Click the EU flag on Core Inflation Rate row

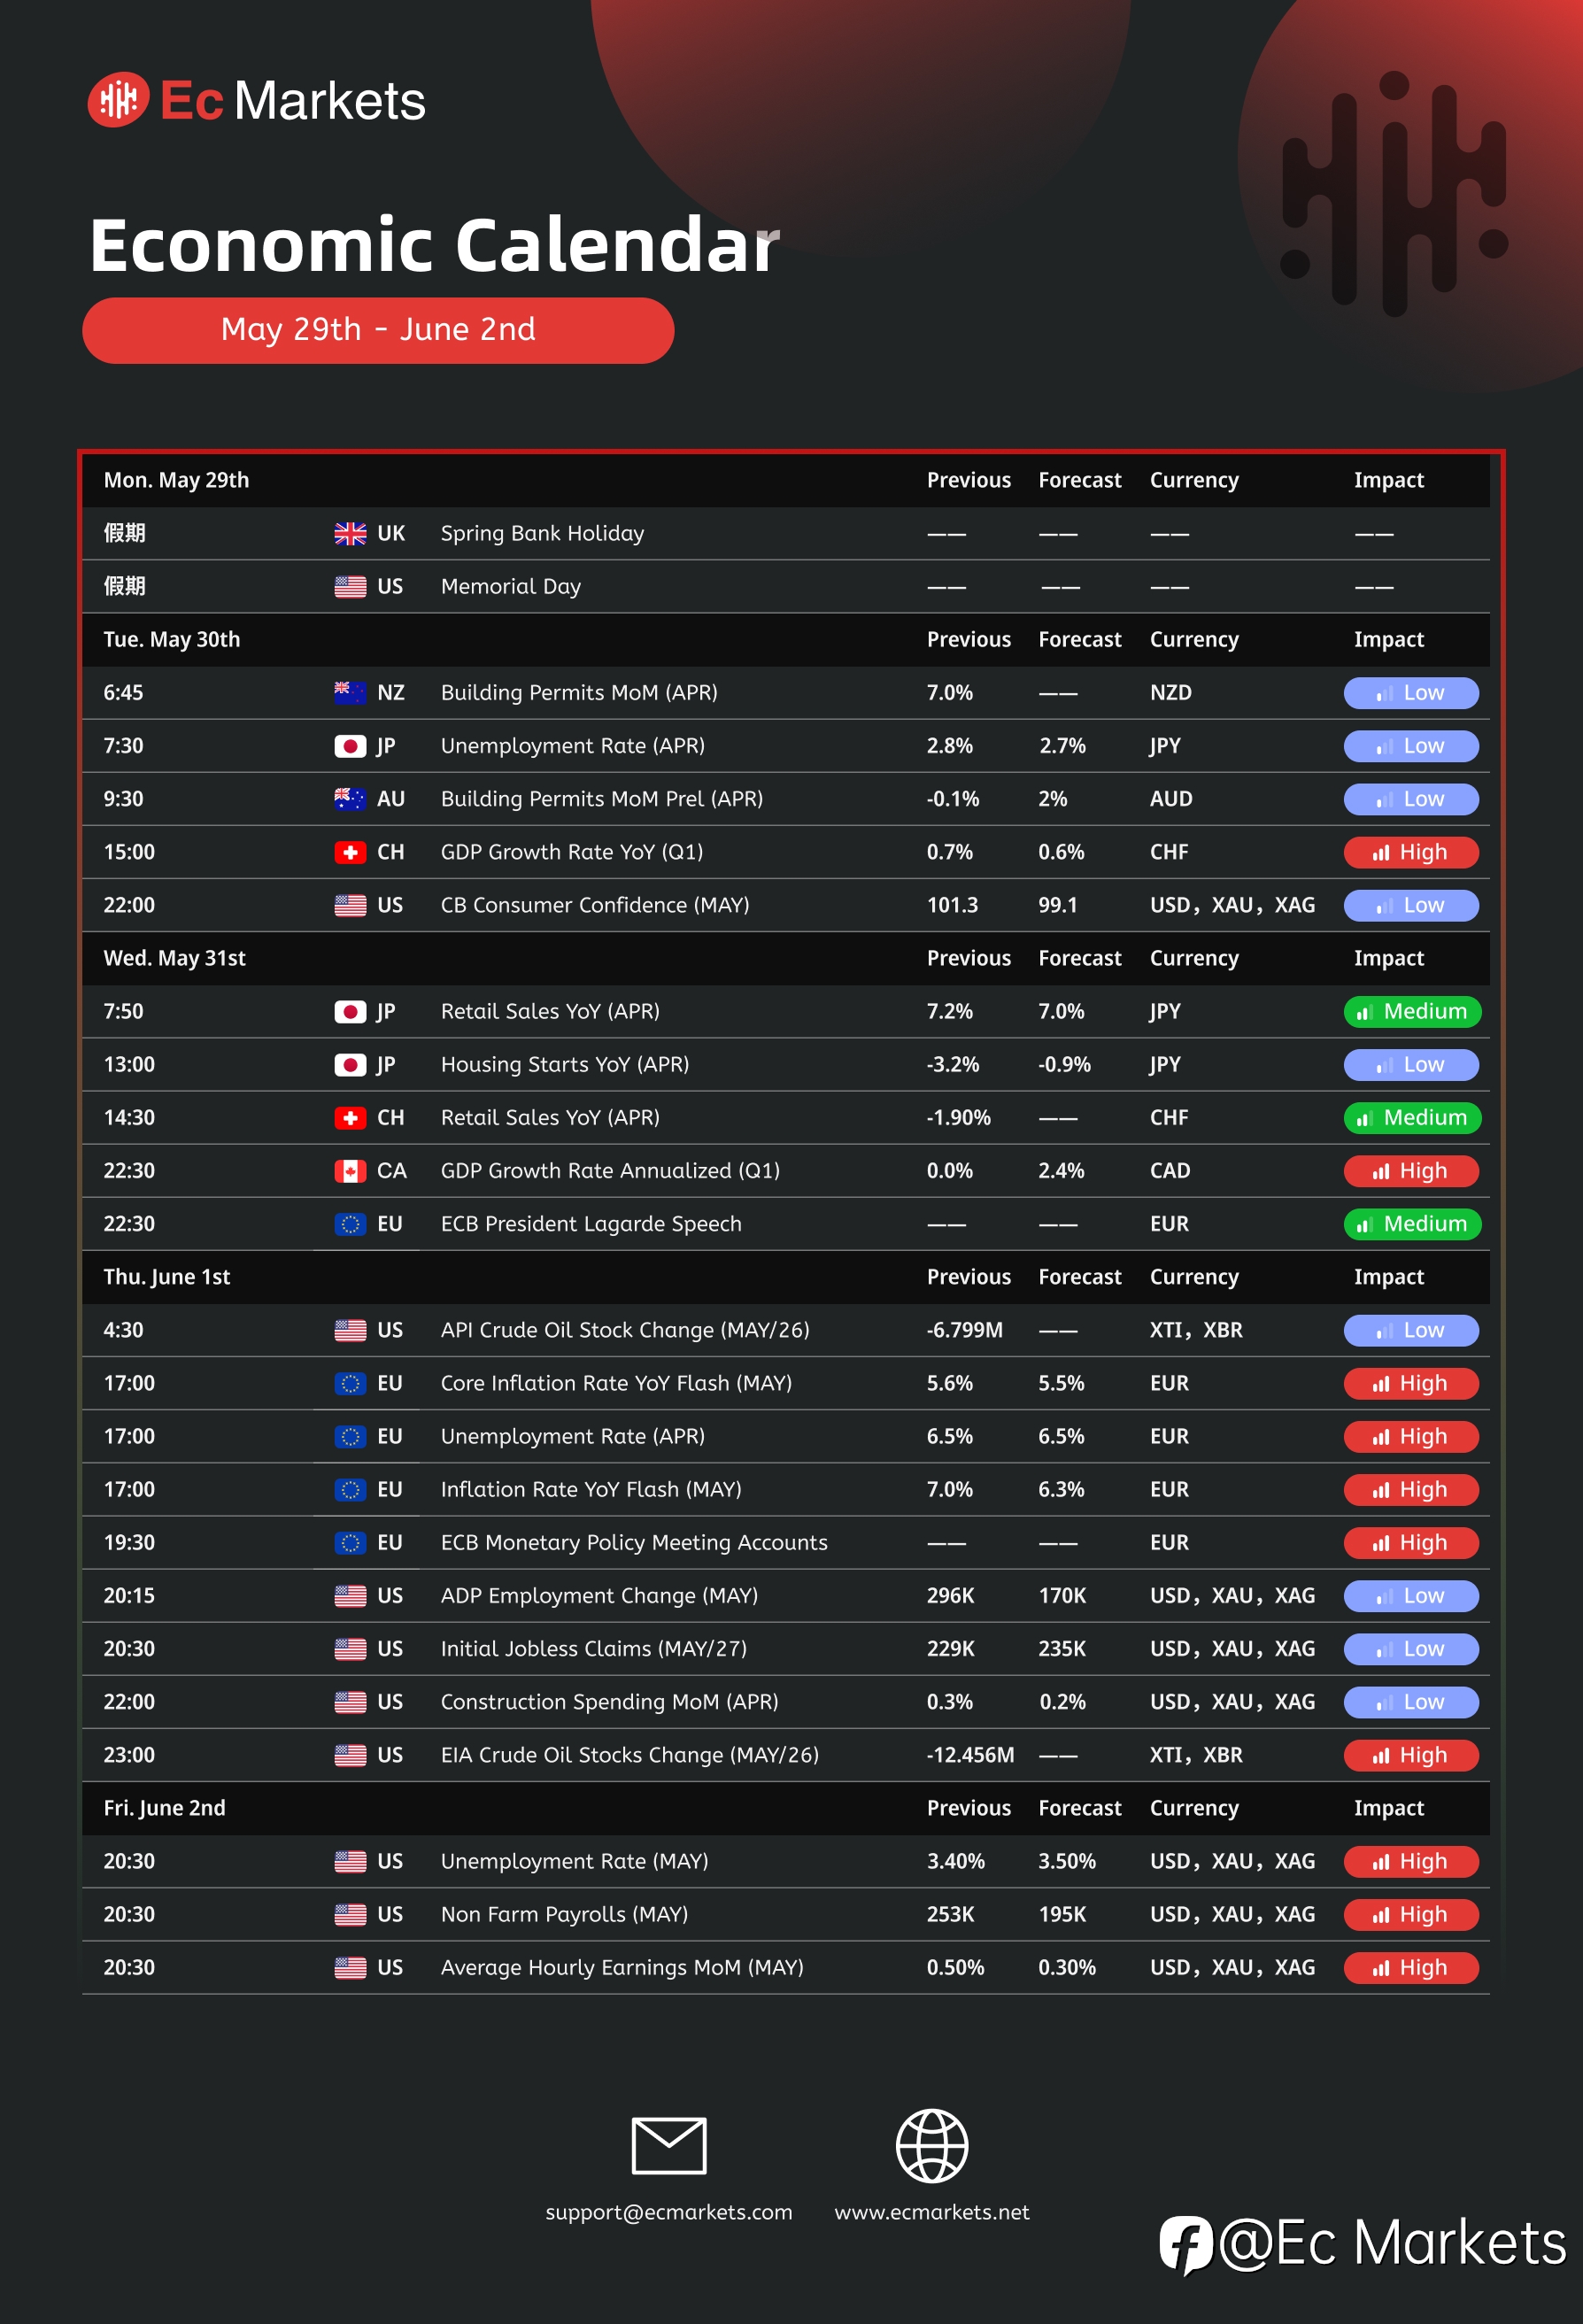pyautogui.click(x=350, y=1383)
